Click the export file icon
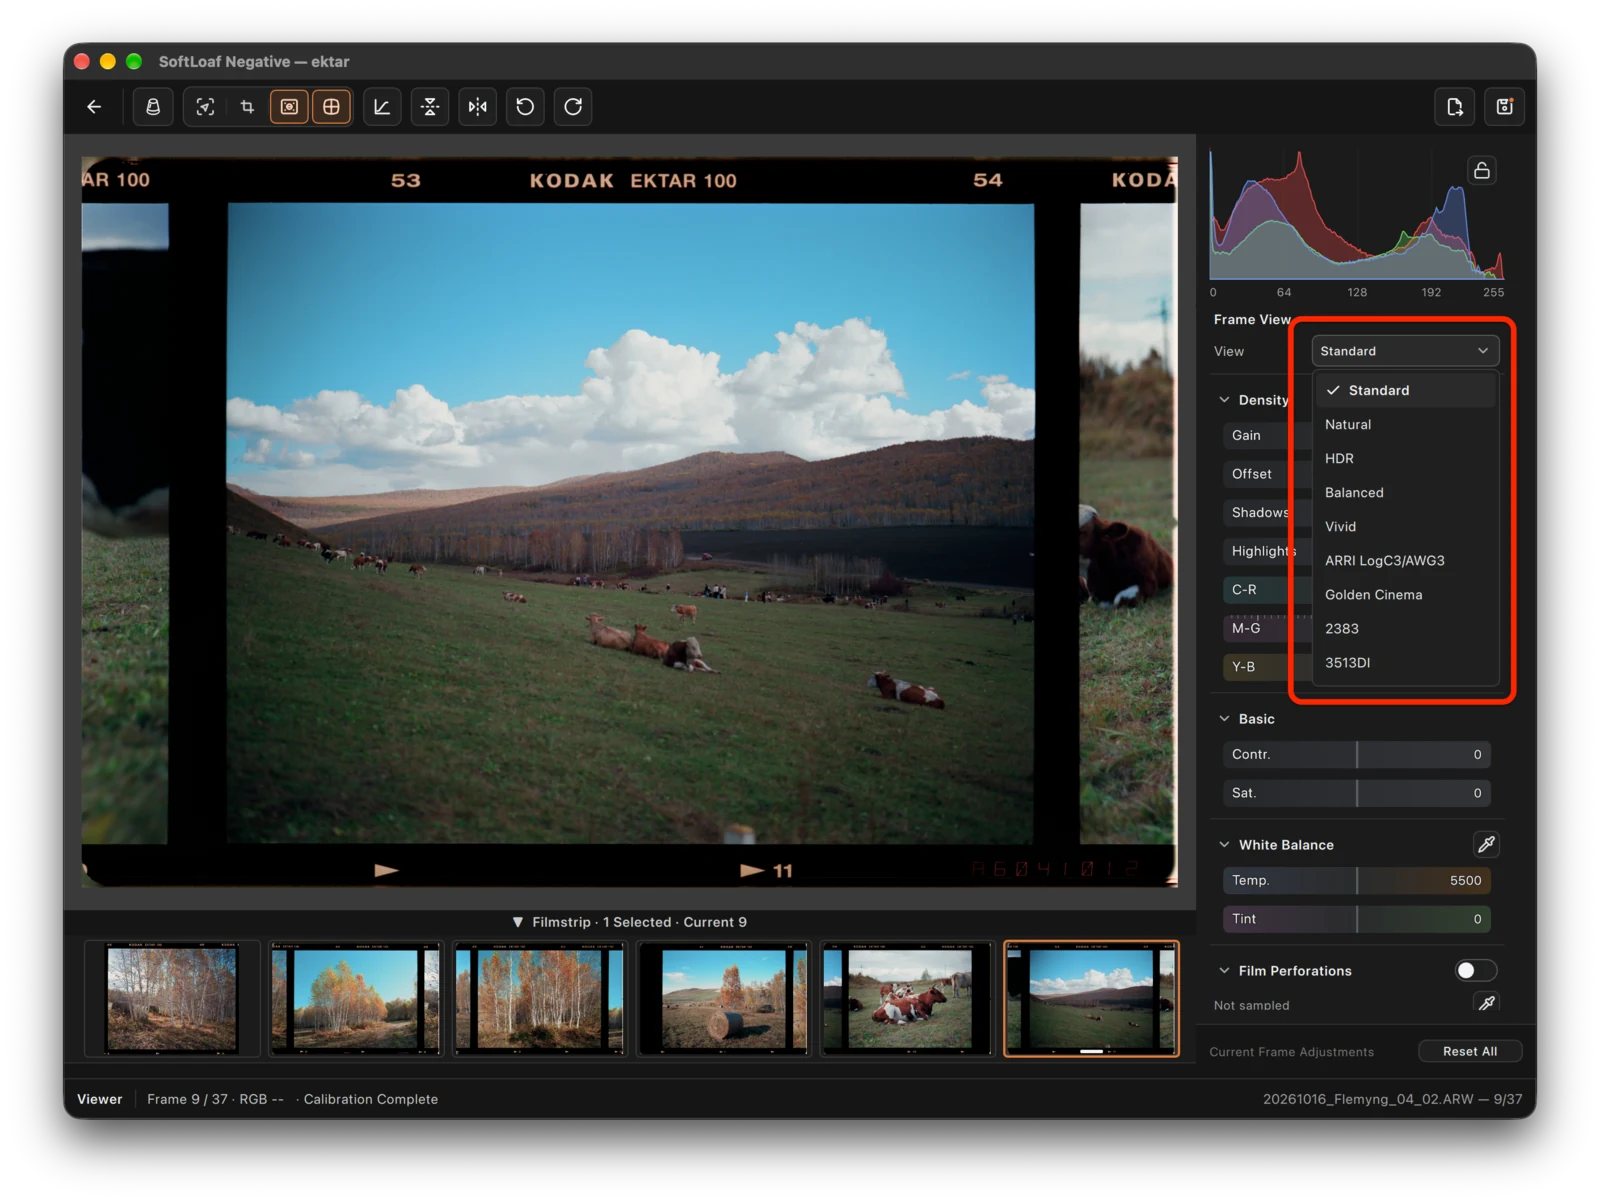Viewport: 1600px width, 1203px height. [x=1455, y=107]
